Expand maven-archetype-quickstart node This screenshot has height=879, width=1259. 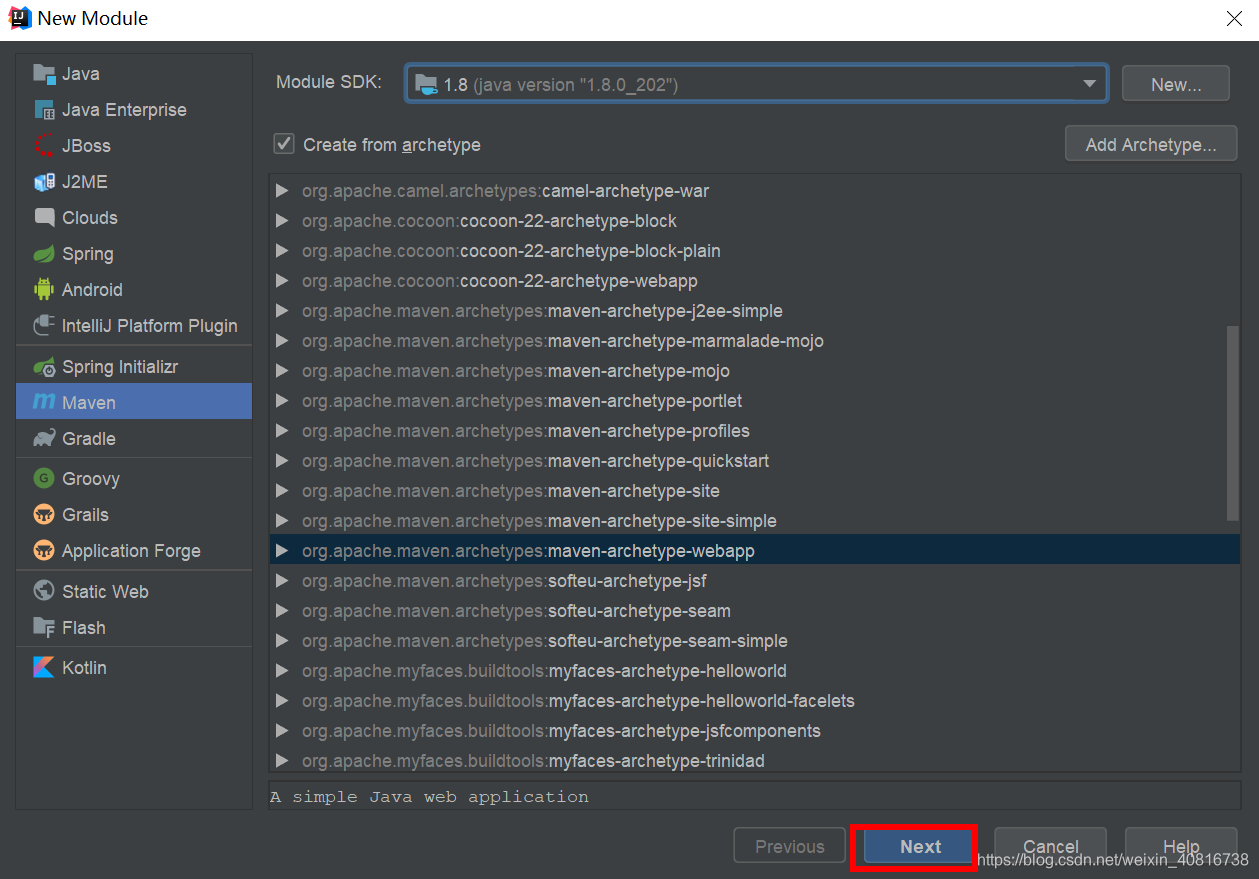pos(282,461)
